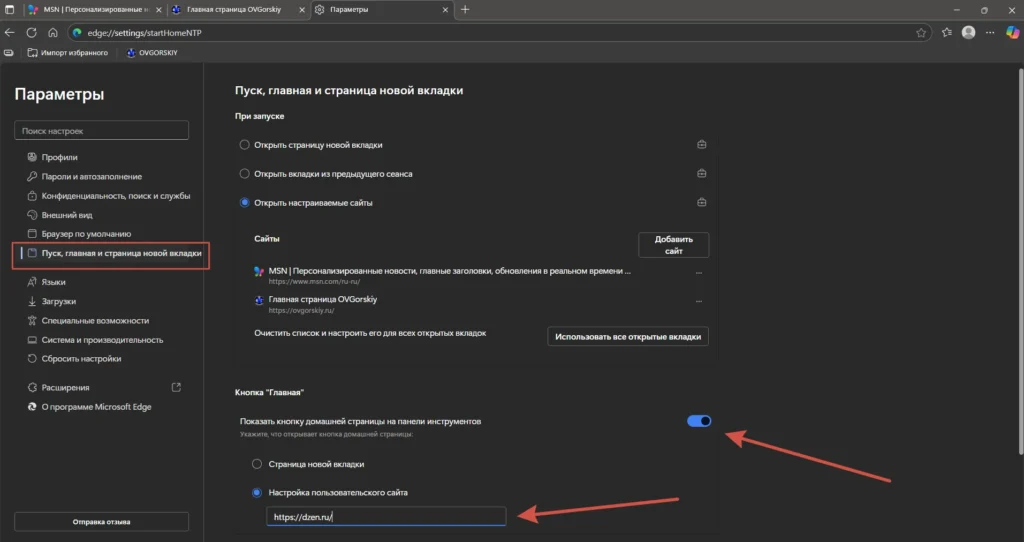Switch to the Главная страница OVGorskiy tab
This screenshot has height=542, width=1024.
coord(238,10)
